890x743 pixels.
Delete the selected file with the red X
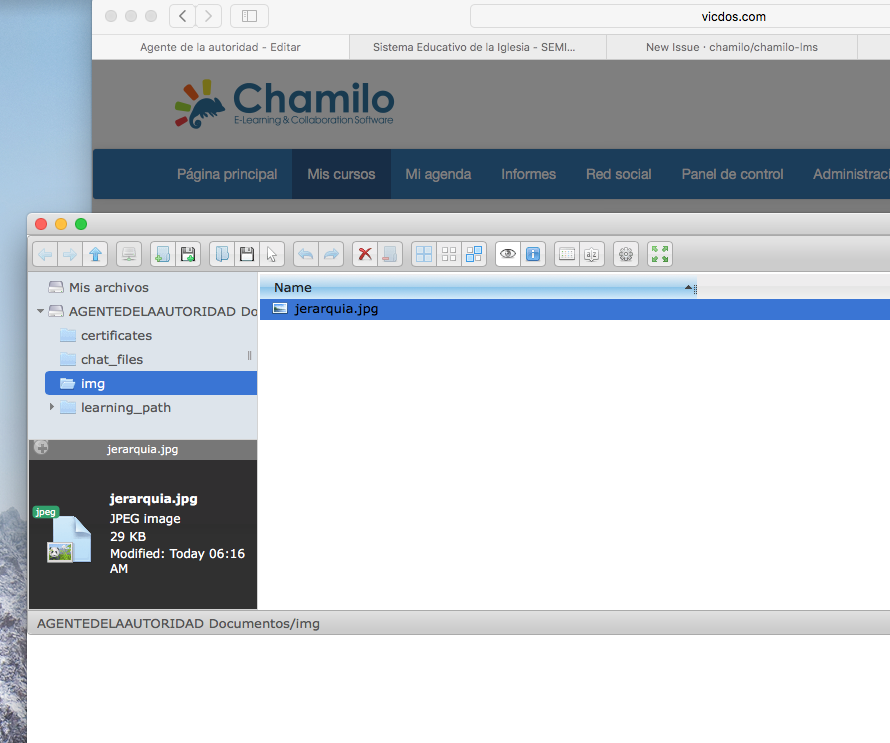click(x=364, y=253)
